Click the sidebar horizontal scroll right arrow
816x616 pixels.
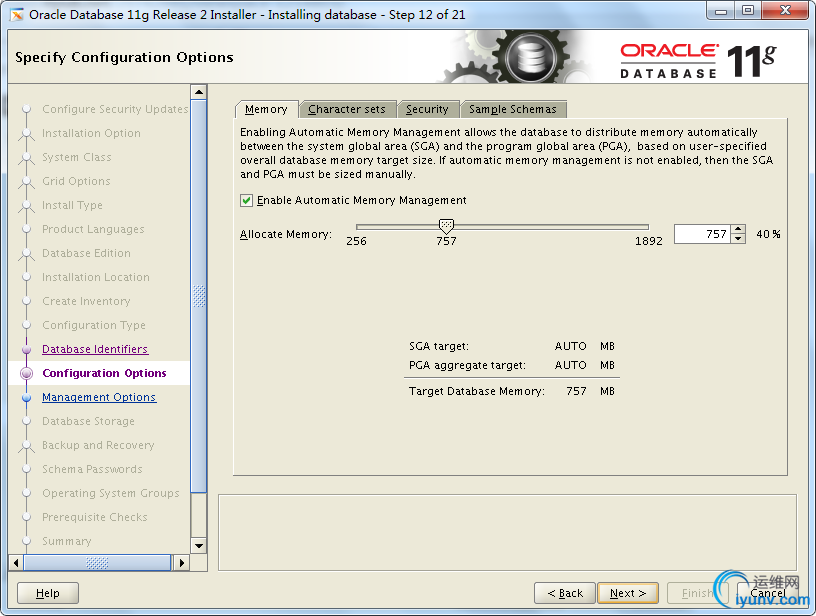coord(182,562)
